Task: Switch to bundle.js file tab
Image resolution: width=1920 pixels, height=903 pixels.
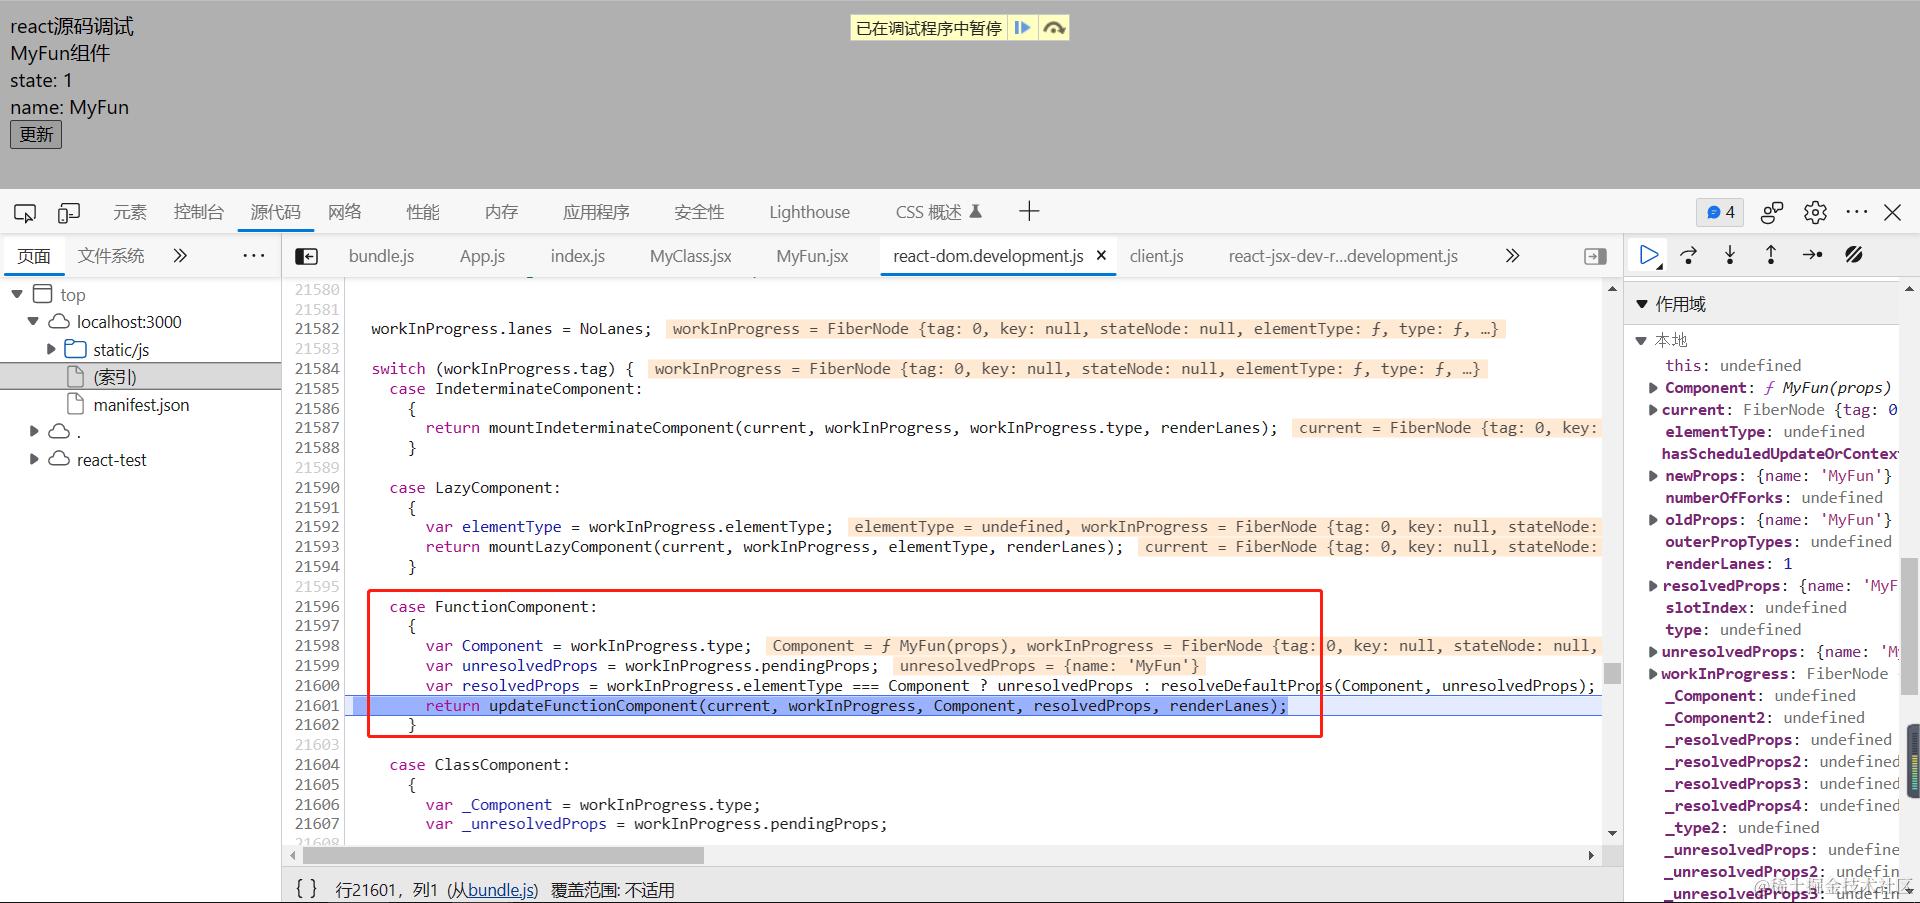Action: click(381, 256)
